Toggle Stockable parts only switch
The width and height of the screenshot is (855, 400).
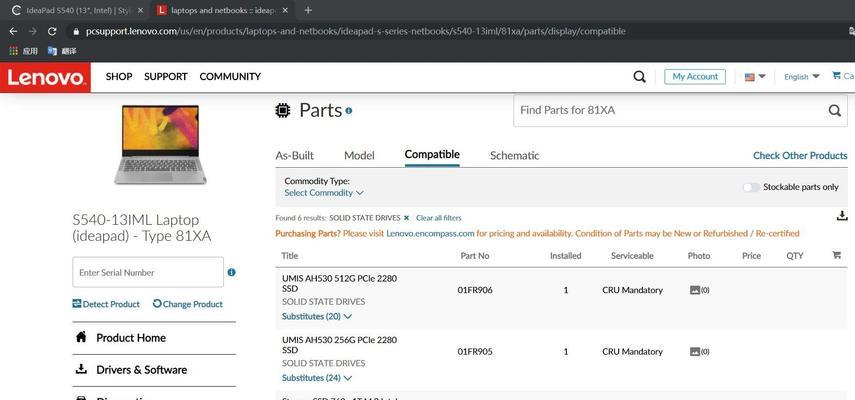pos(751,187)
